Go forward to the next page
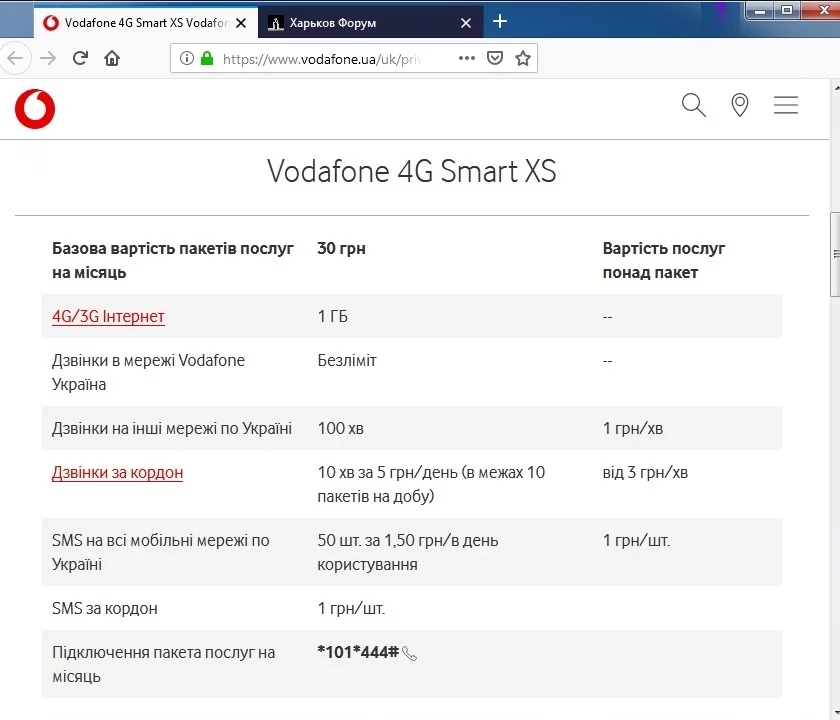The height and width of the screenshot is (720, 840). coord(48,58)
